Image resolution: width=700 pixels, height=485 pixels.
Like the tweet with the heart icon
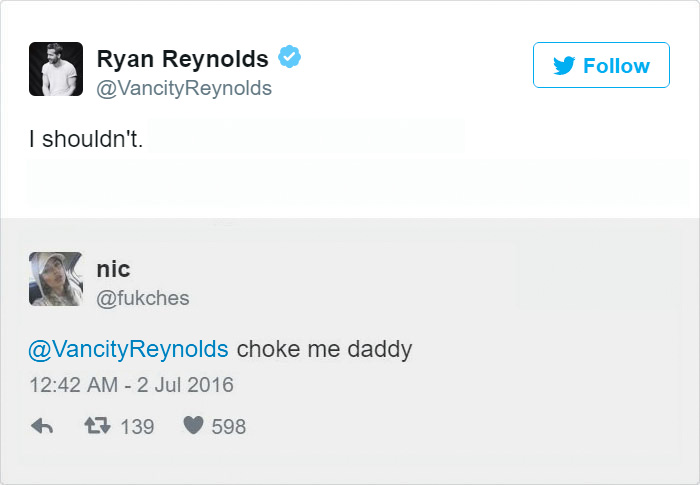tap(193, 427)
